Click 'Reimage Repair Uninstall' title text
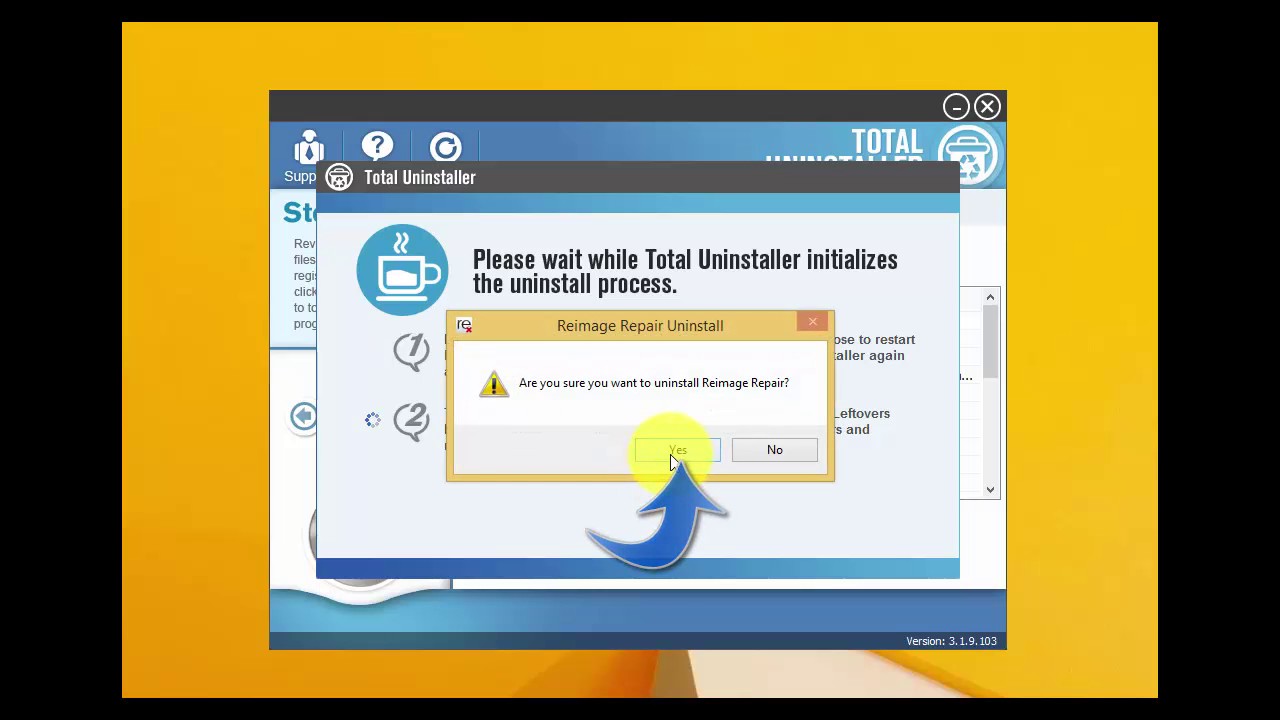 point(640,325)
